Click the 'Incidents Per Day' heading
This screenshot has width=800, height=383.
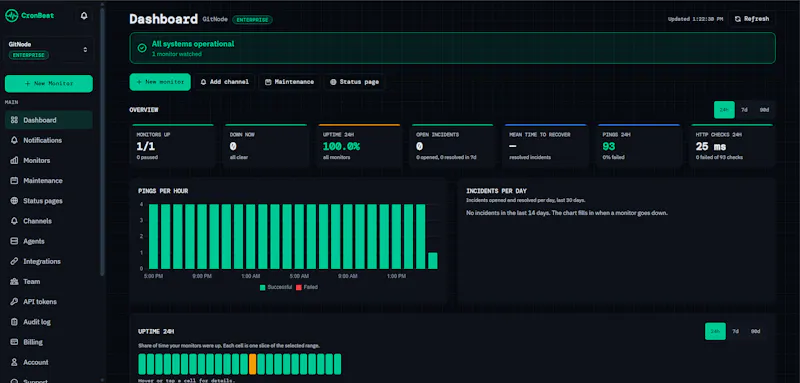(496, 191)
